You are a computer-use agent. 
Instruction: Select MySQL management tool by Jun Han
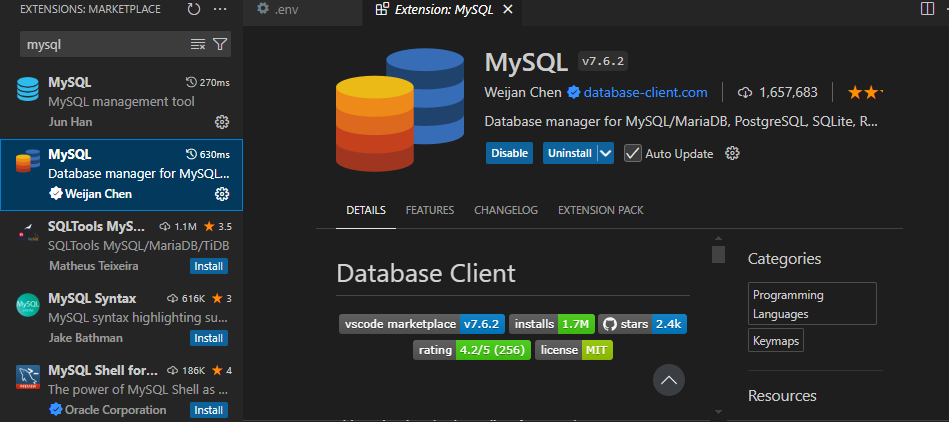(x=121, y=104)
